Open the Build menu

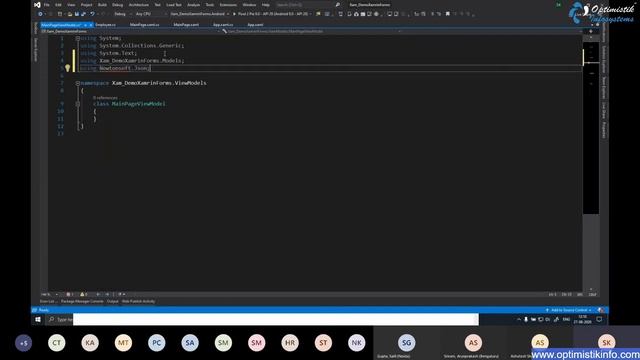pos(102,5)
